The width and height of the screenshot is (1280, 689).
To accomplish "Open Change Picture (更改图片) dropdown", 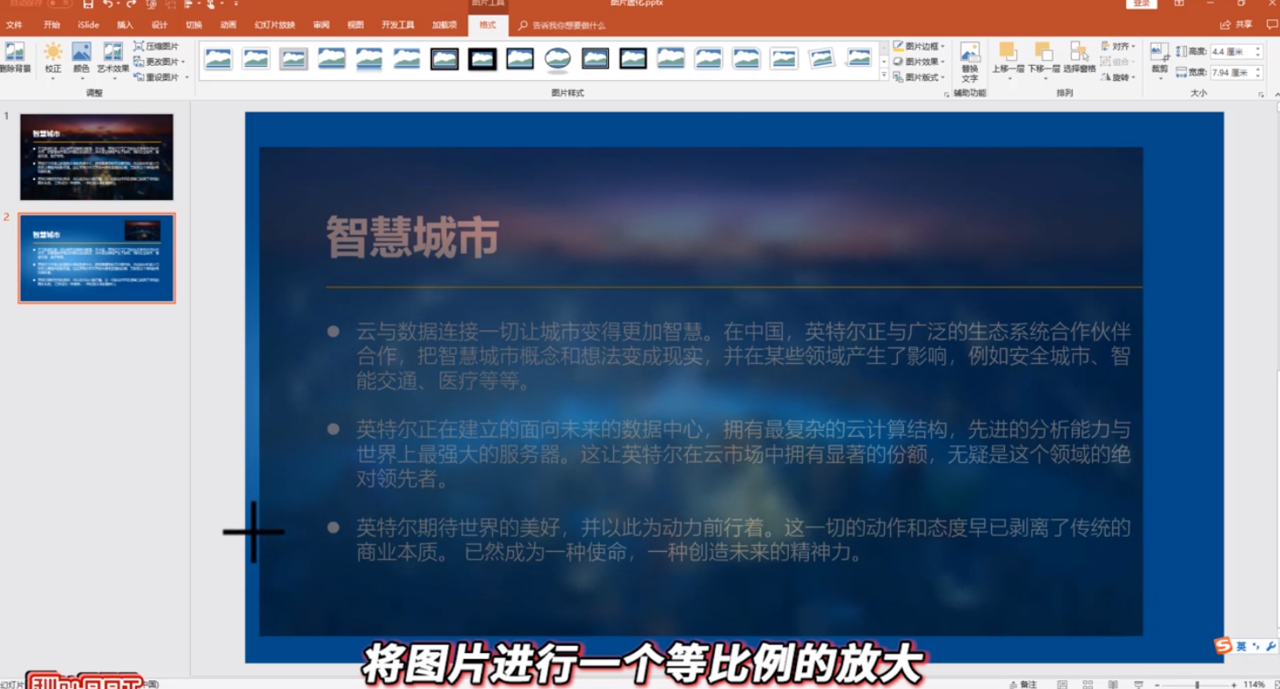I will pyautogui.click(x=160, y=61).
